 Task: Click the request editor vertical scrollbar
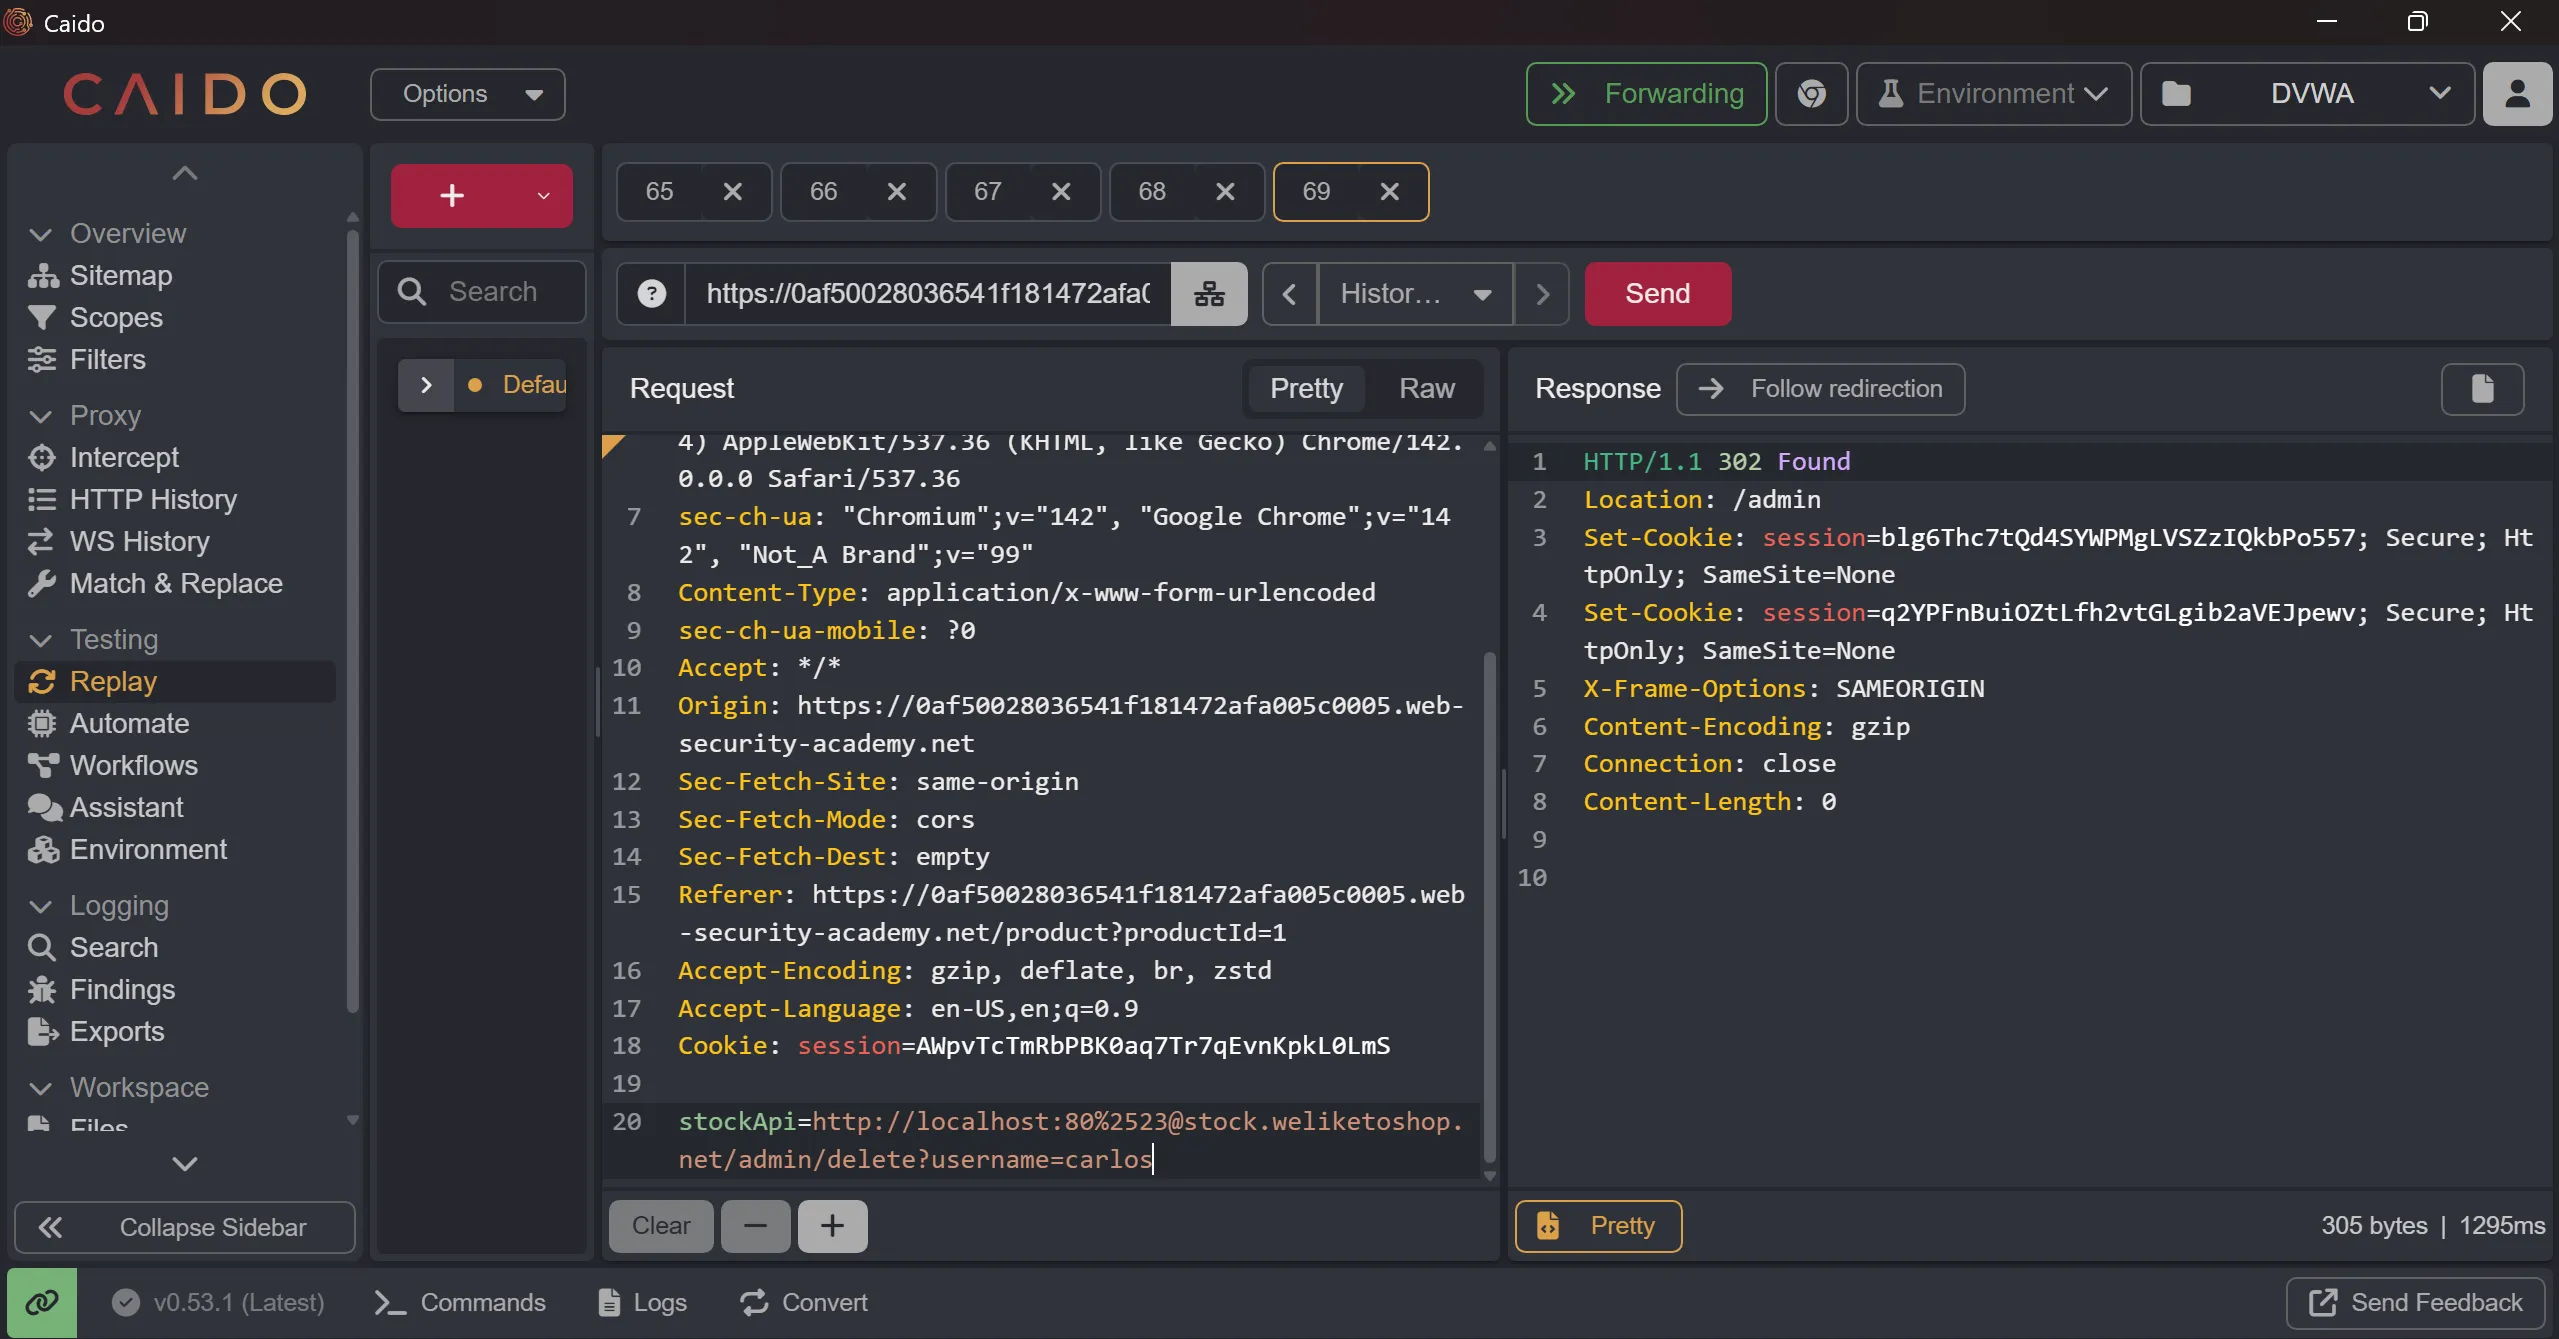tap(1489, 900)
